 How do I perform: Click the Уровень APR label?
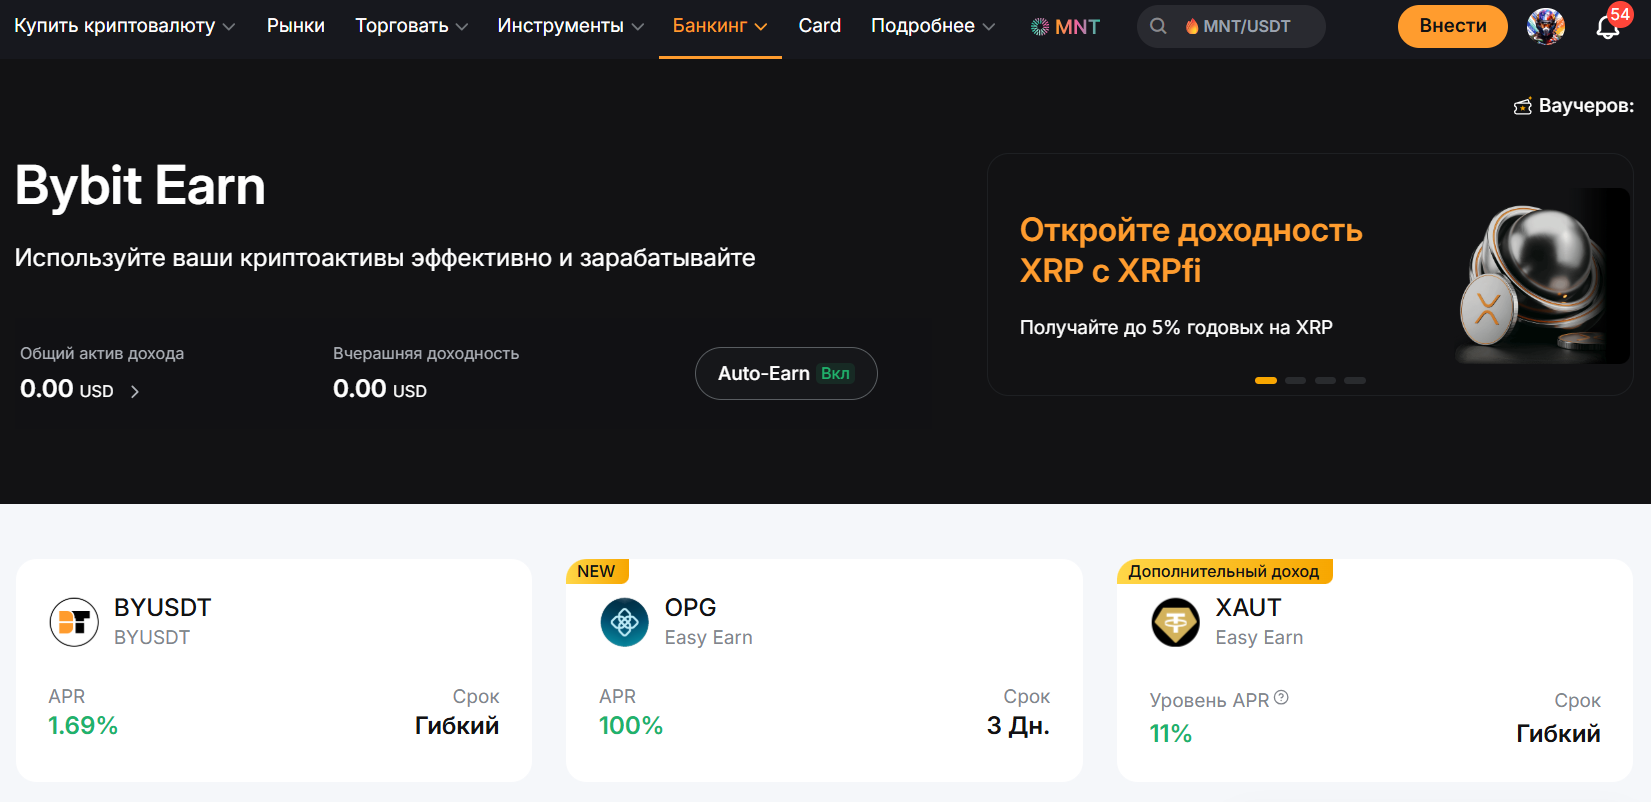[1210, 701]
